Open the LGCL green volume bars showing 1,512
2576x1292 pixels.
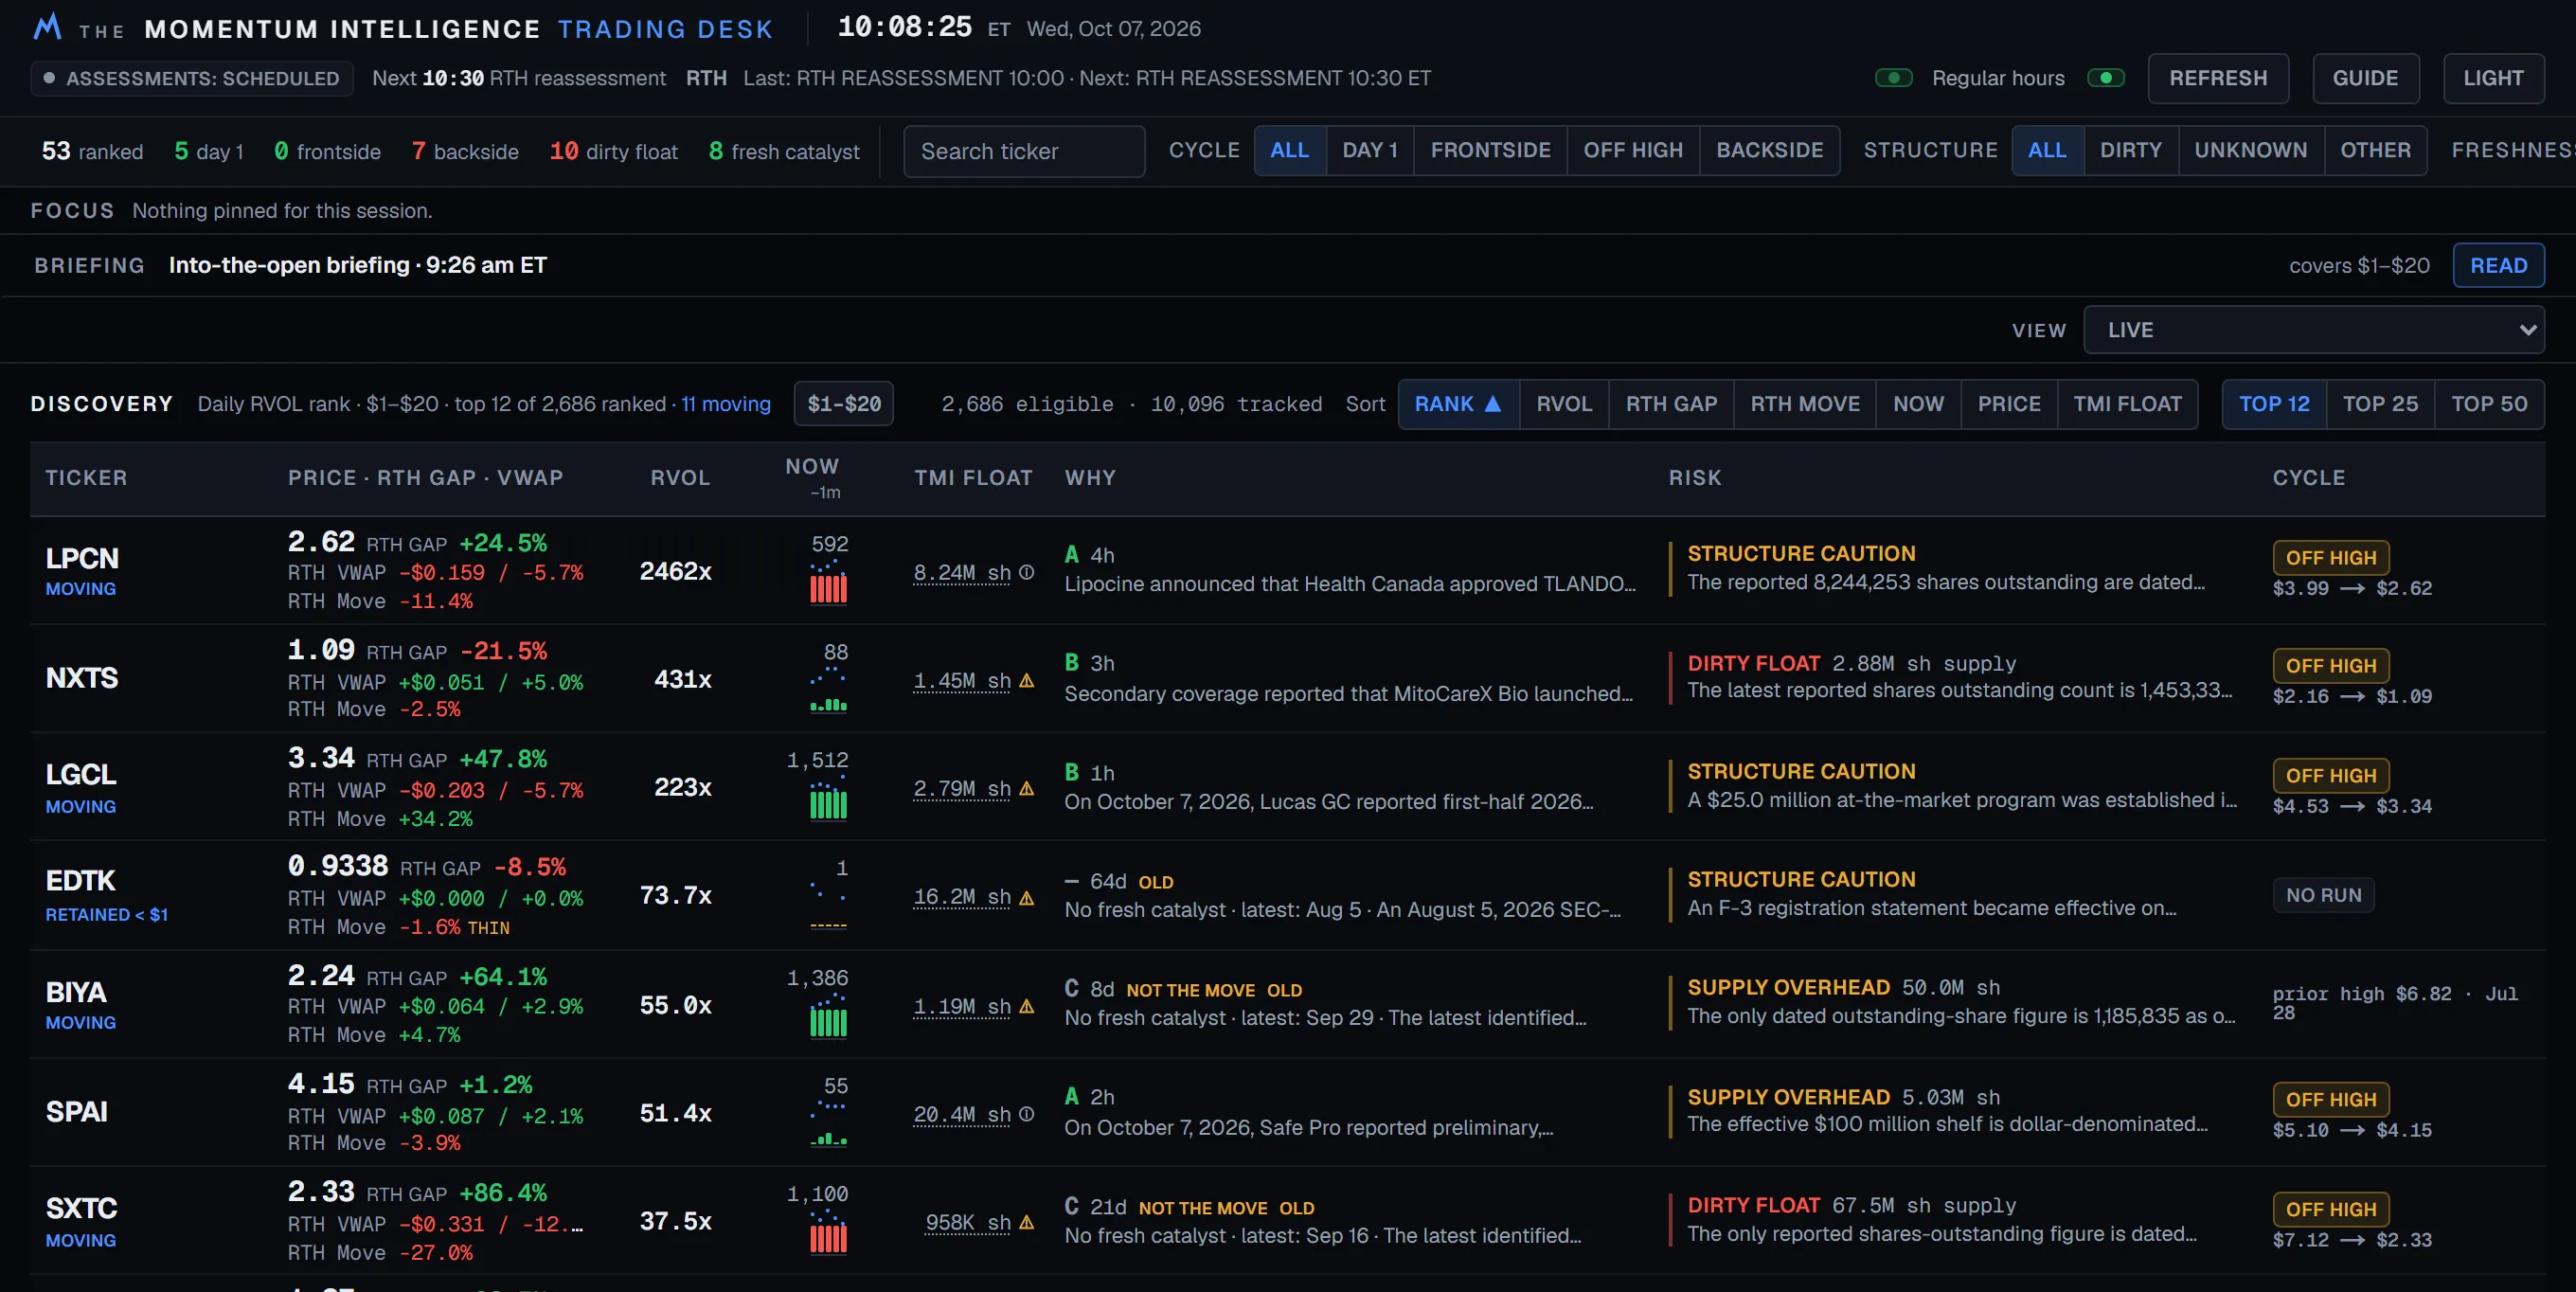coord(828,798)
